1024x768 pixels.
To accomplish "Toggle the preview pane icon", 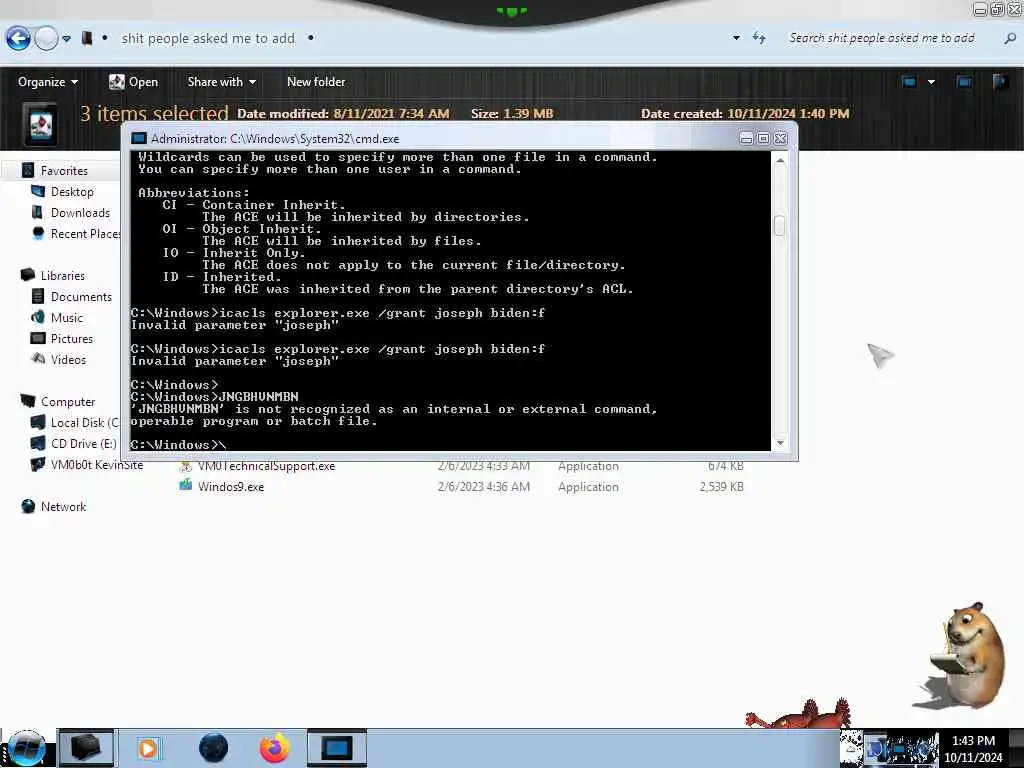I will [x=964, y=82].
